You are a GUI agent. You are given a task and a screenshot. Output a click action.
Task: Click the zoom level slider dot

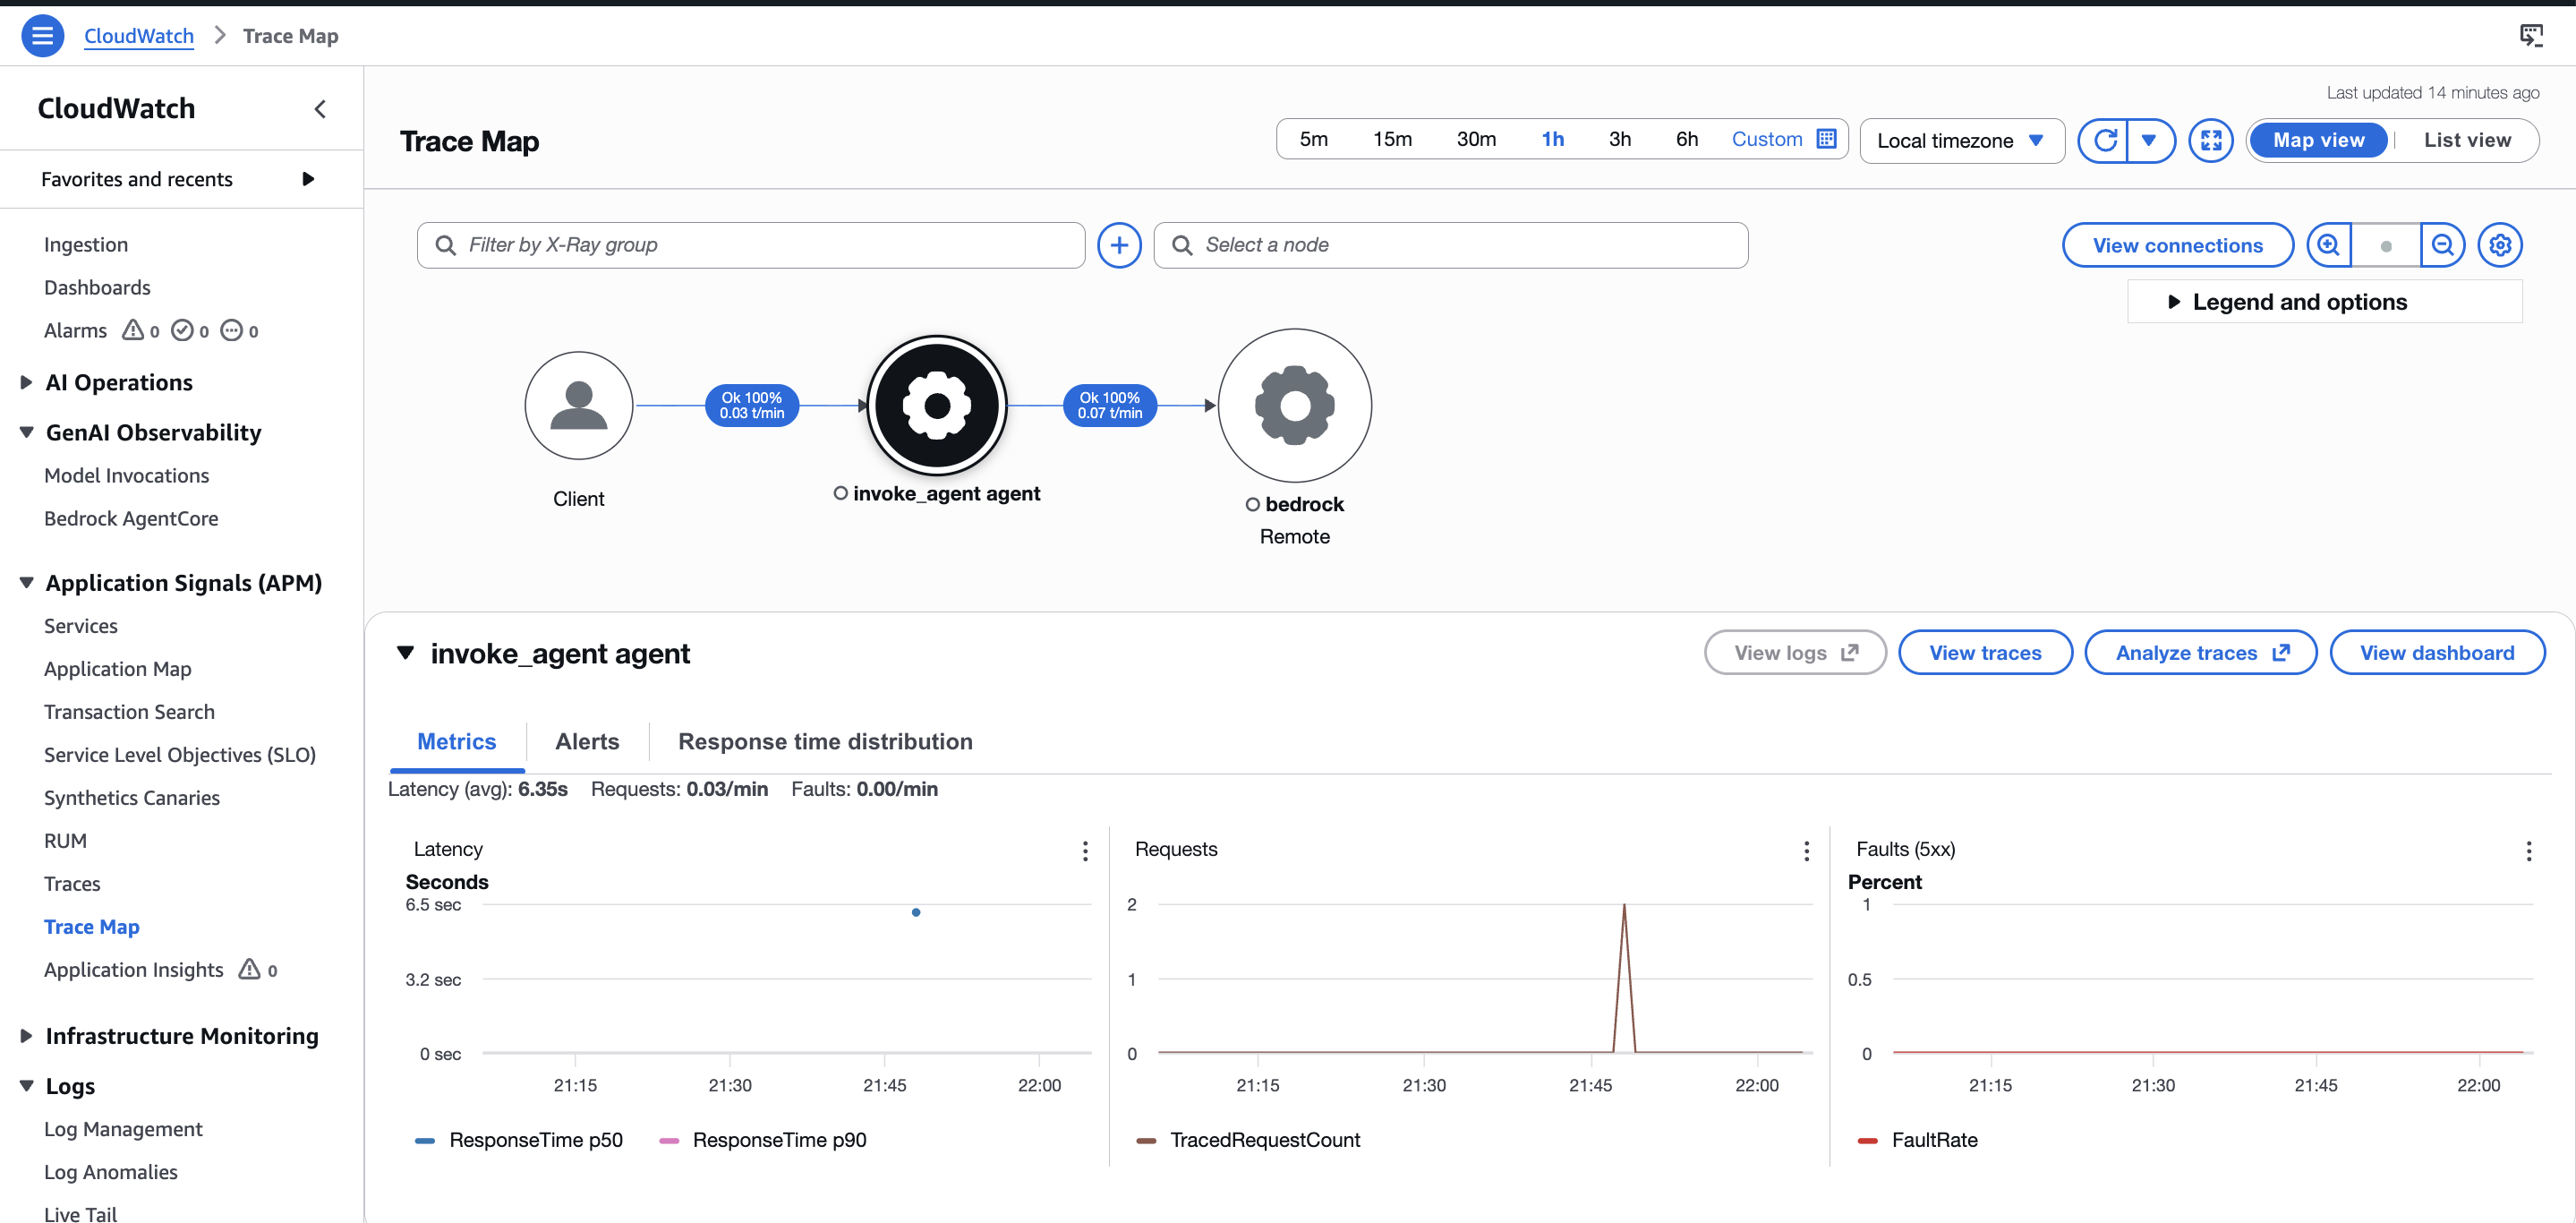tap(2386, 246)
